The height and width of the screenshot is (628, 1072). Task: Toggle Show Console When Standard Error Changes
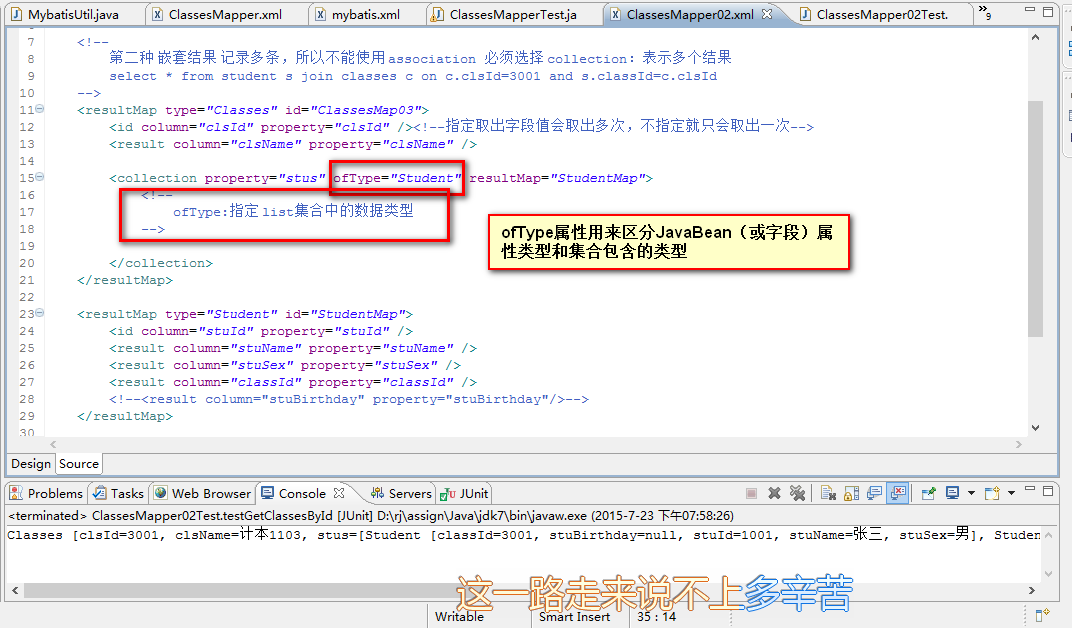[x=898, y=493]
